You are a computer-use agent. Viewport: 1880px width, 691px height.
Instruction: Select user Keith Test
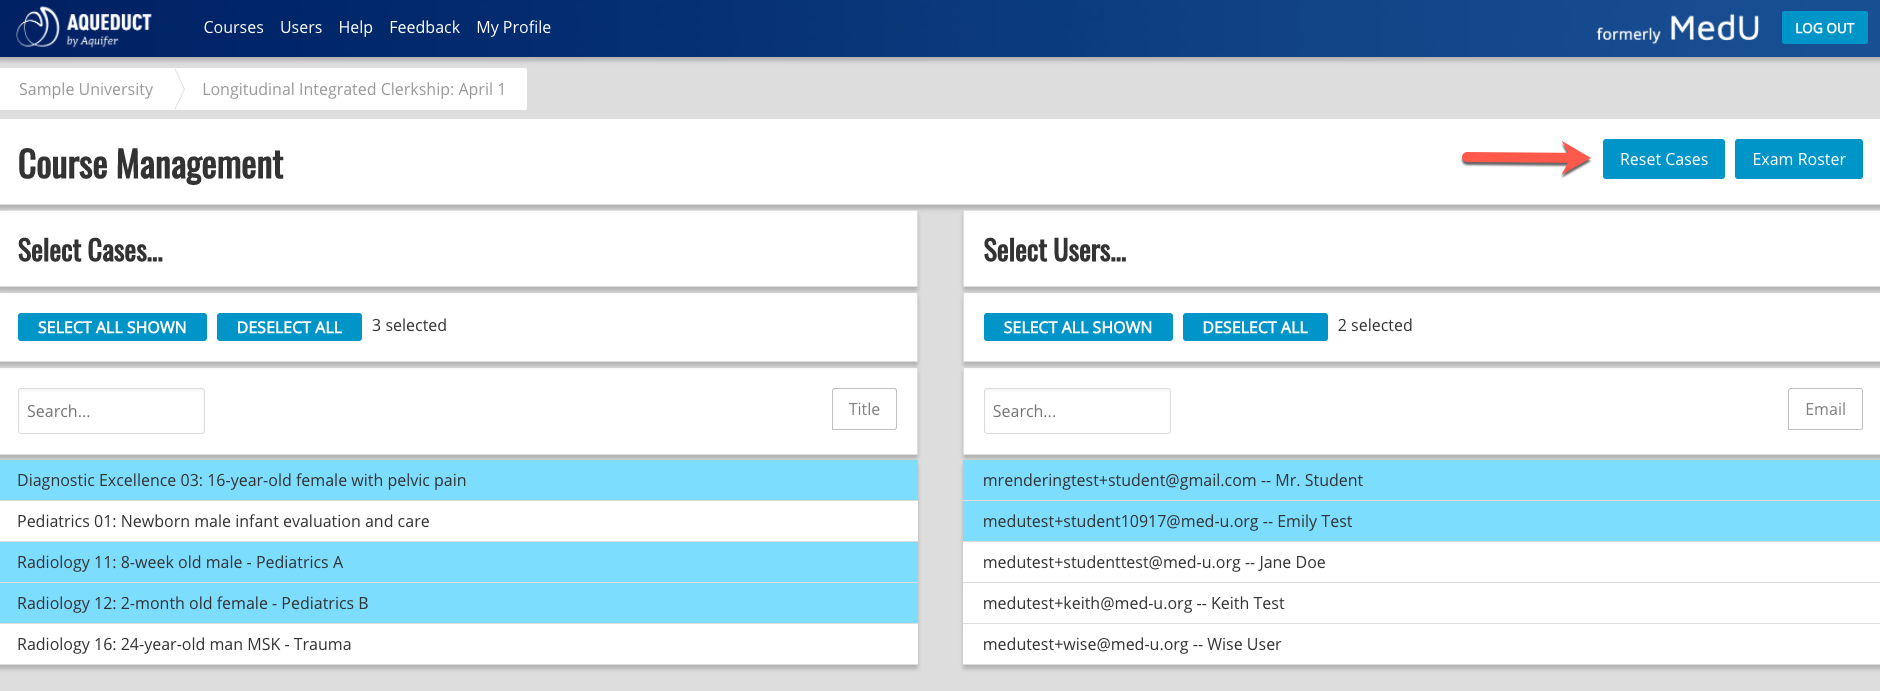1421,603
